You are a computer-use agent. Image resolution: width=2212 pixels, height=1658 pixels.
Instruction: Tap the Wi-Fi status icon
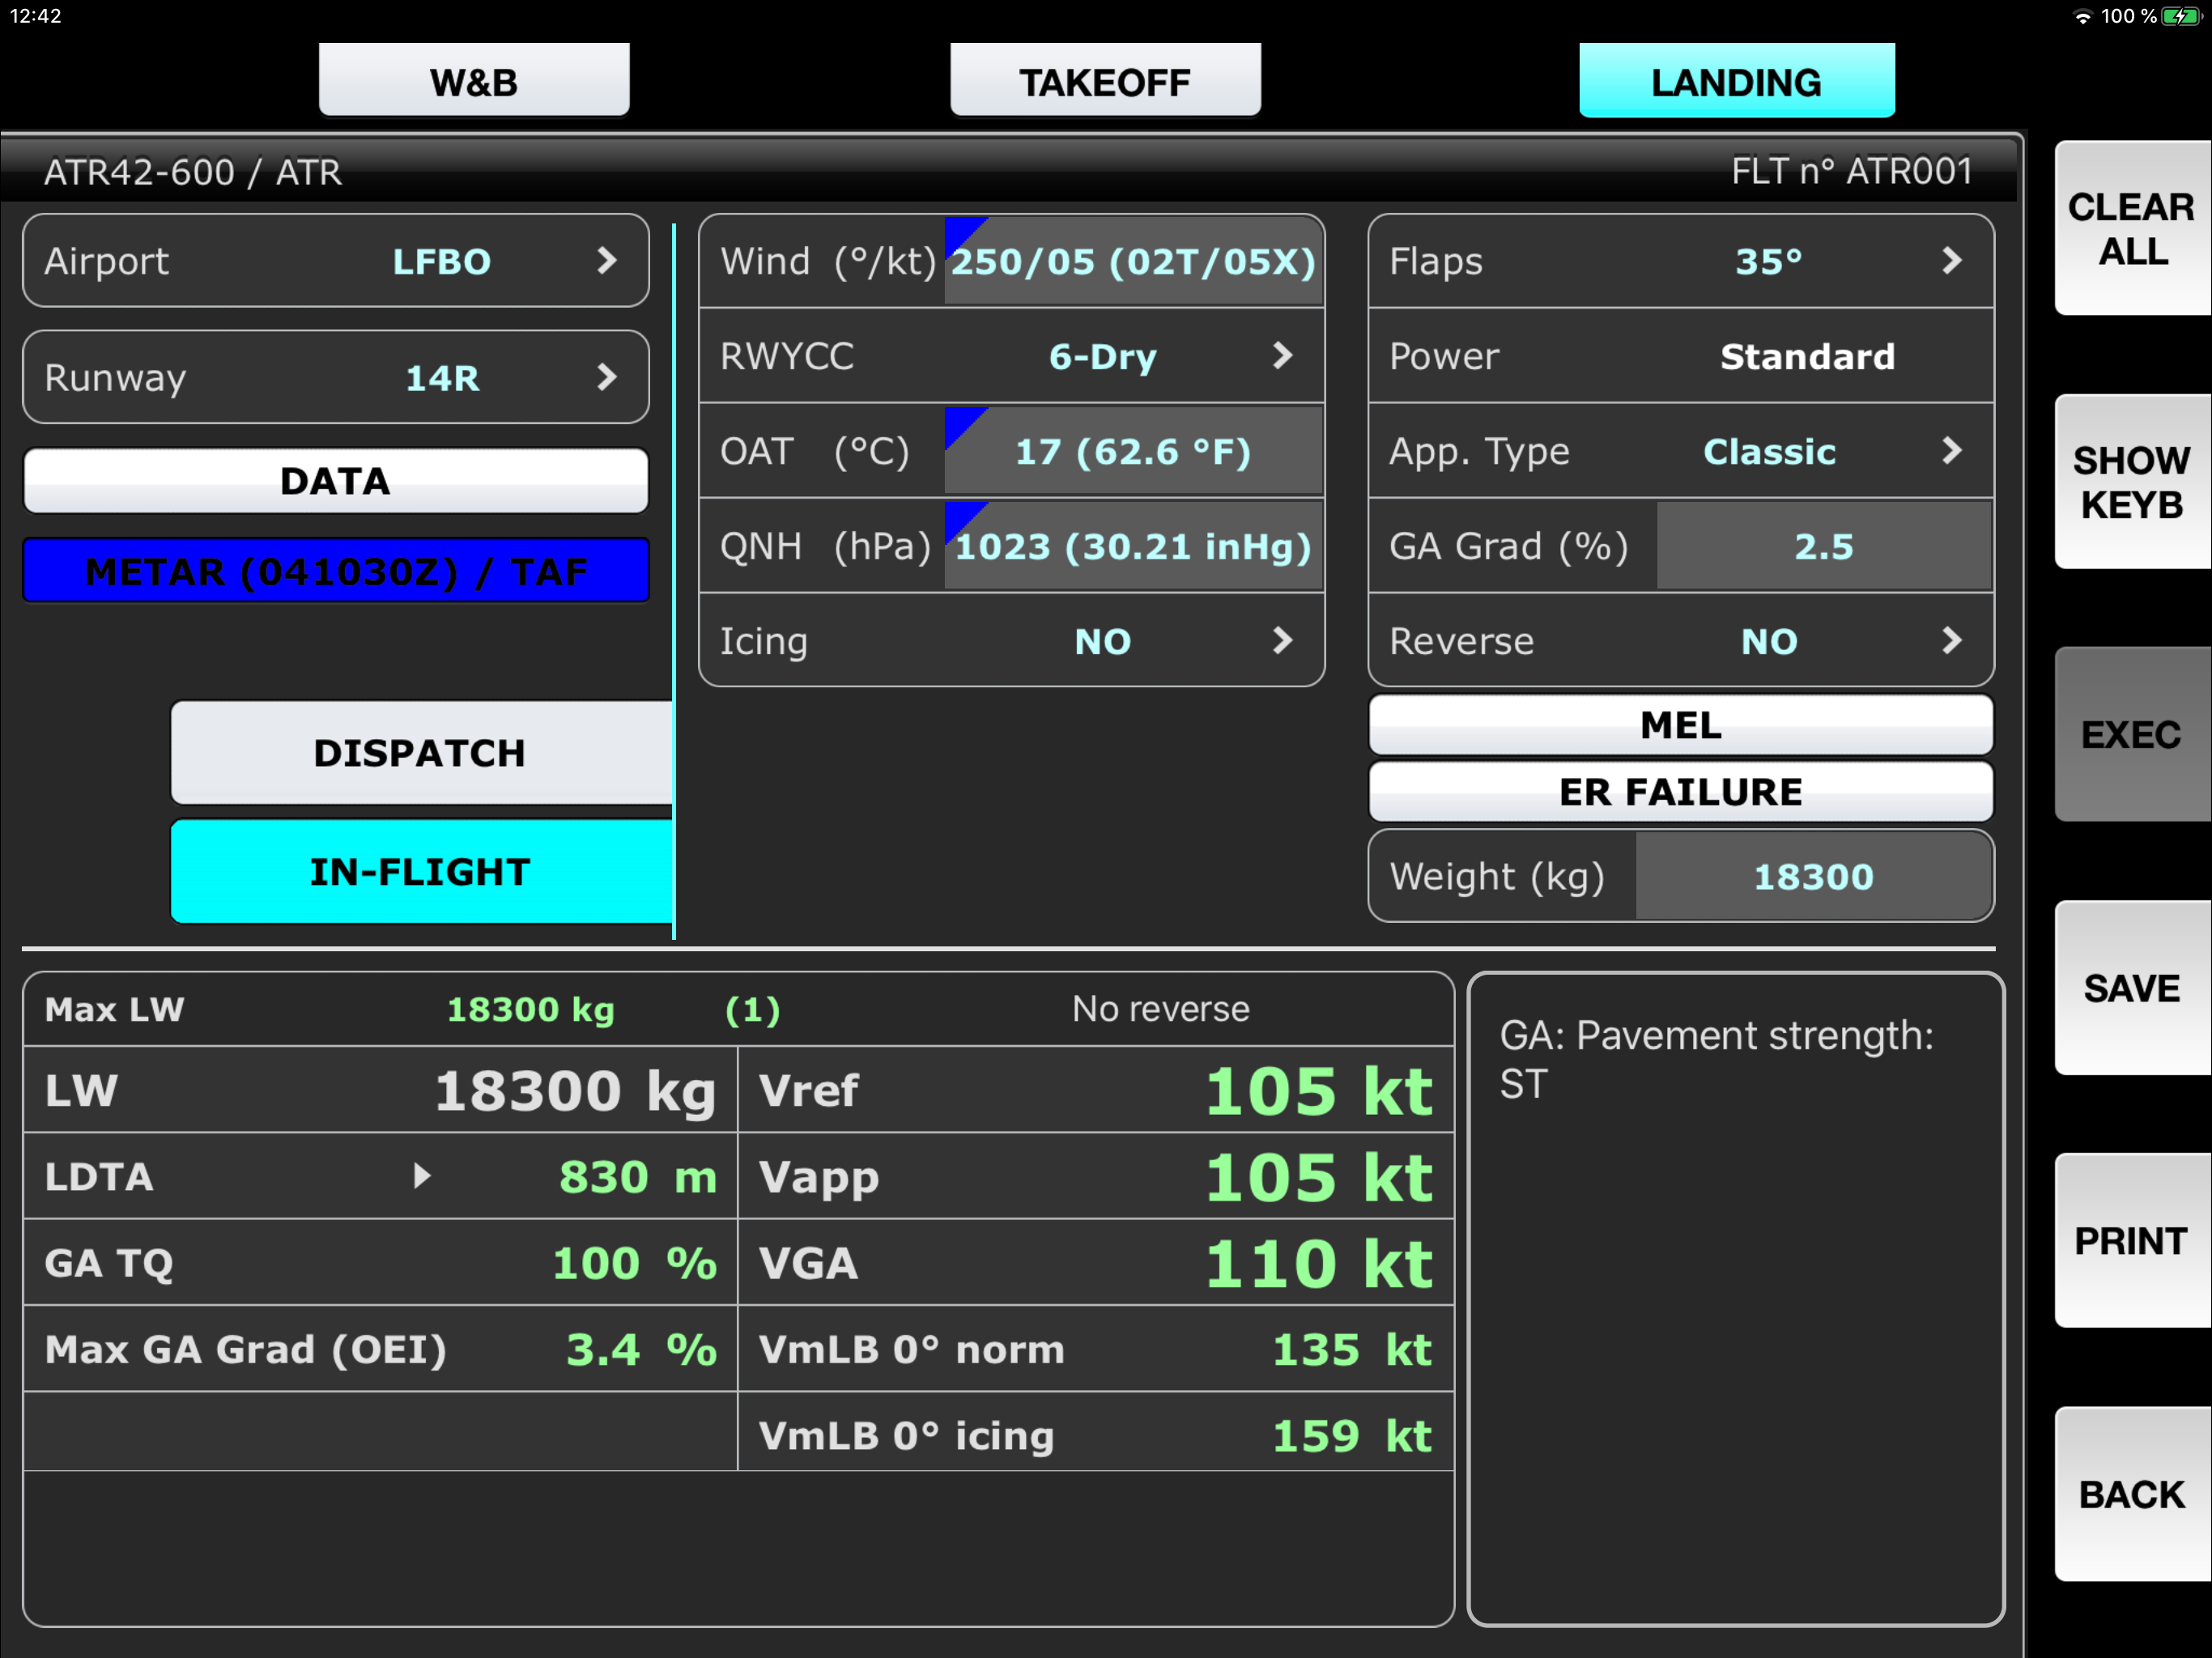point(2082,16)
